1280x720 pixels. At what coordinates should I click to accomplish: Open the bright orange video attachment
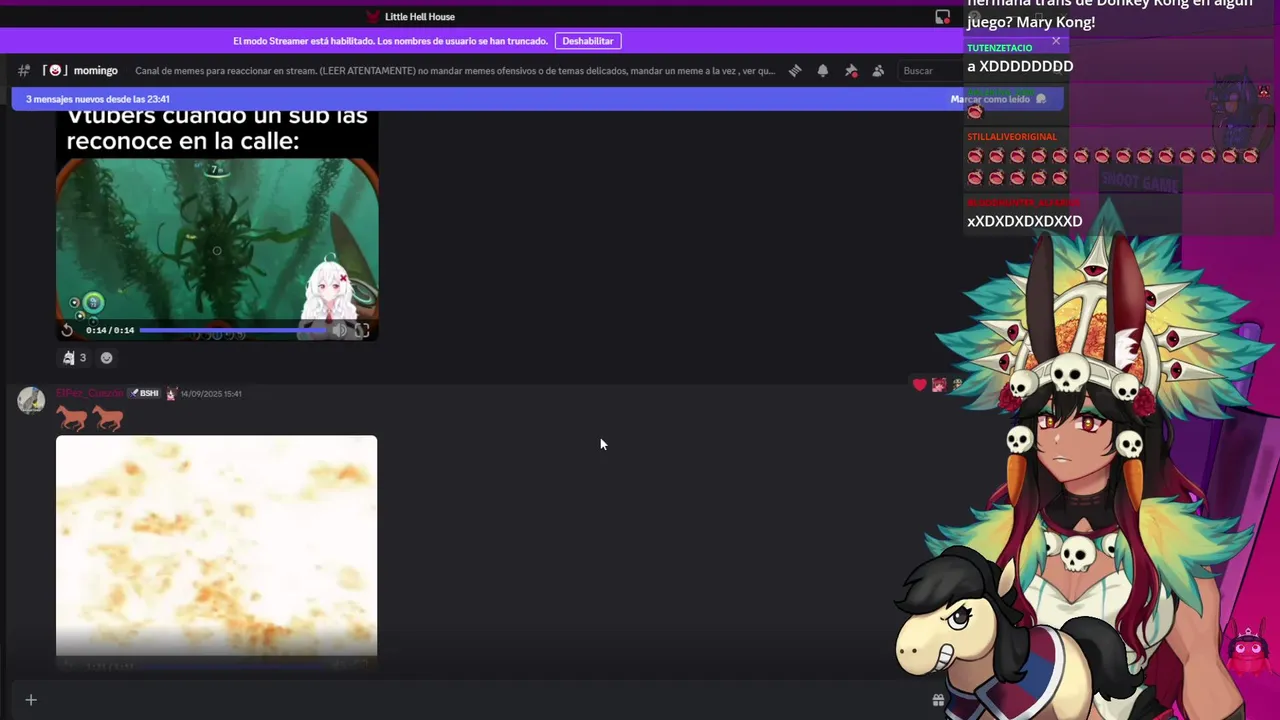tap(216, 546)
